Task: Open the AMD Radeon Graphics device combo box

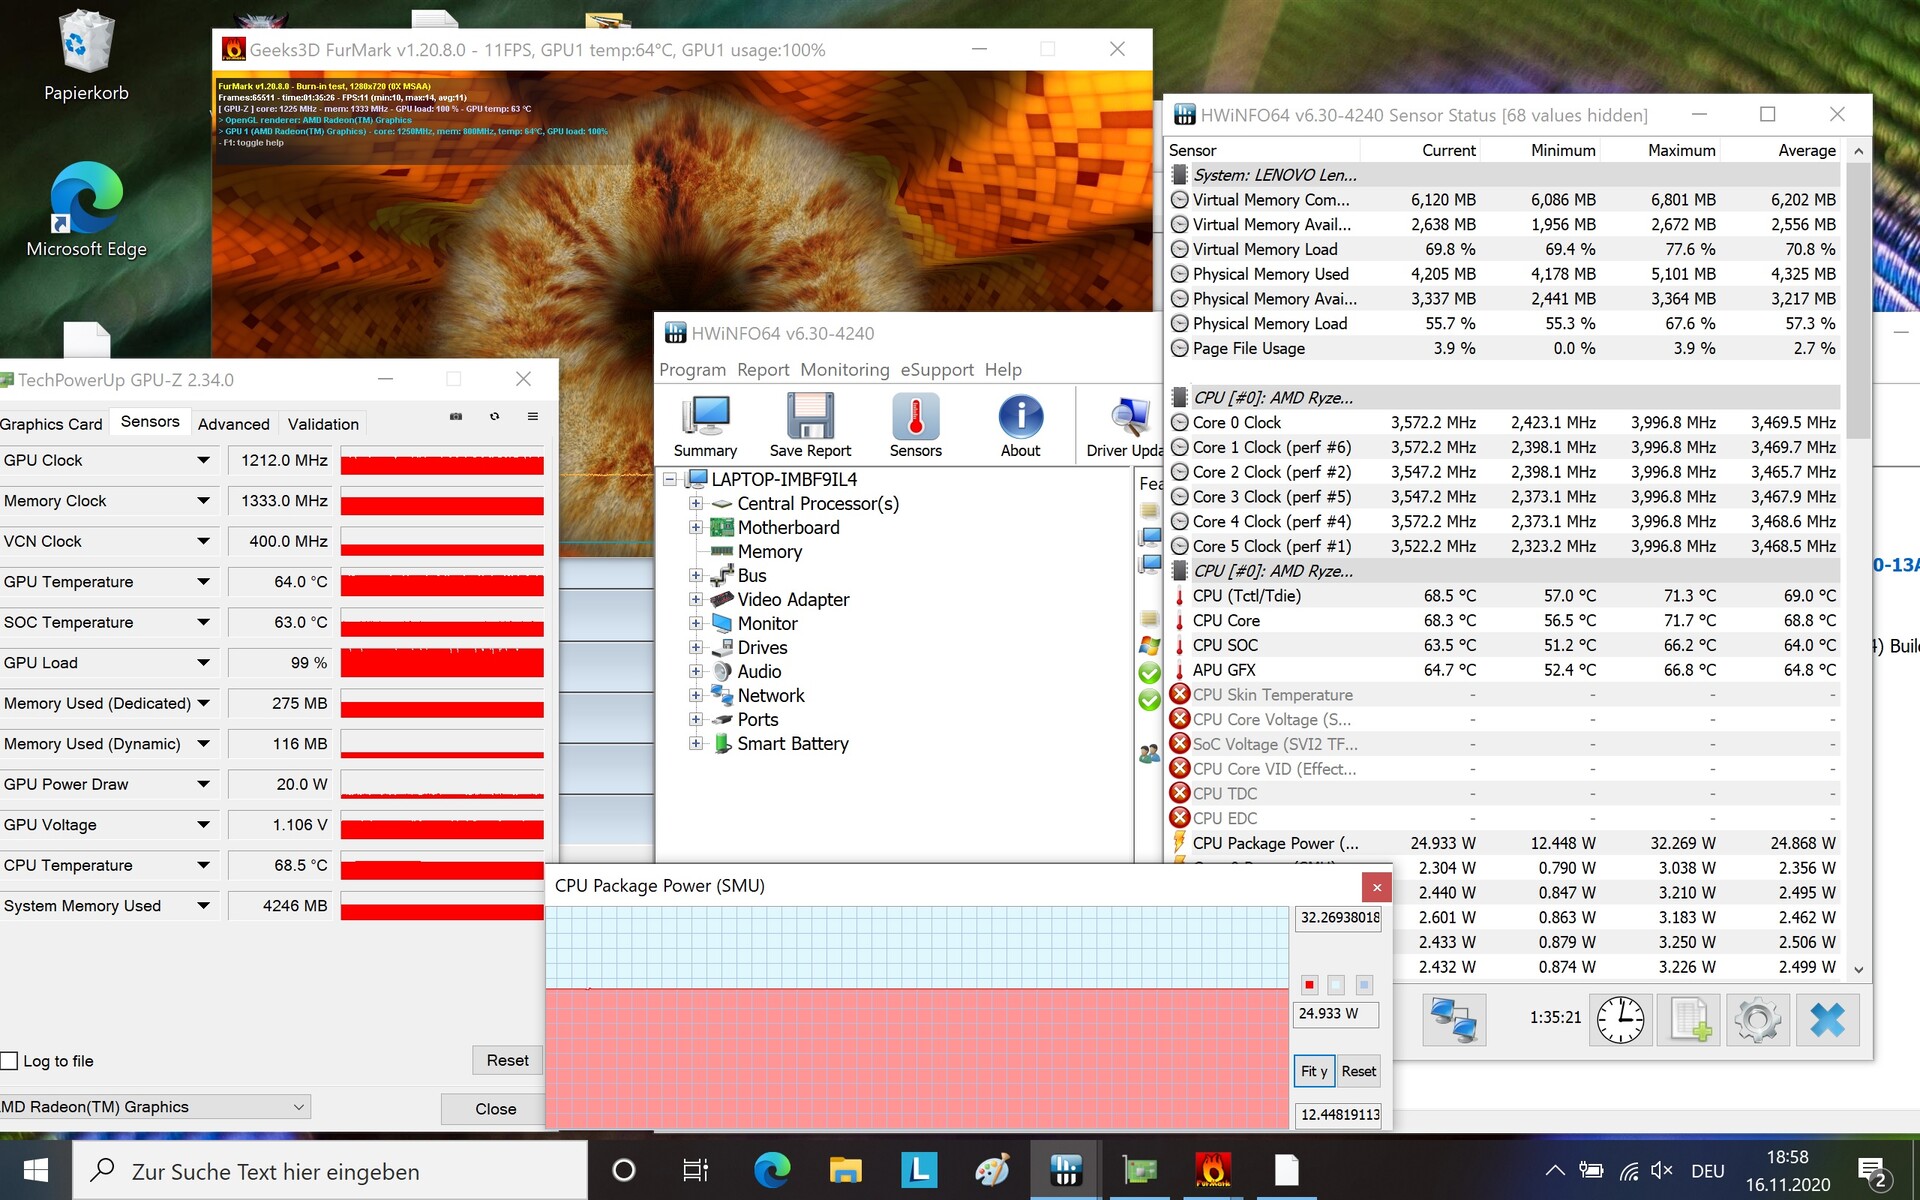Action: pyautogui.click(x=155, y=1107)
